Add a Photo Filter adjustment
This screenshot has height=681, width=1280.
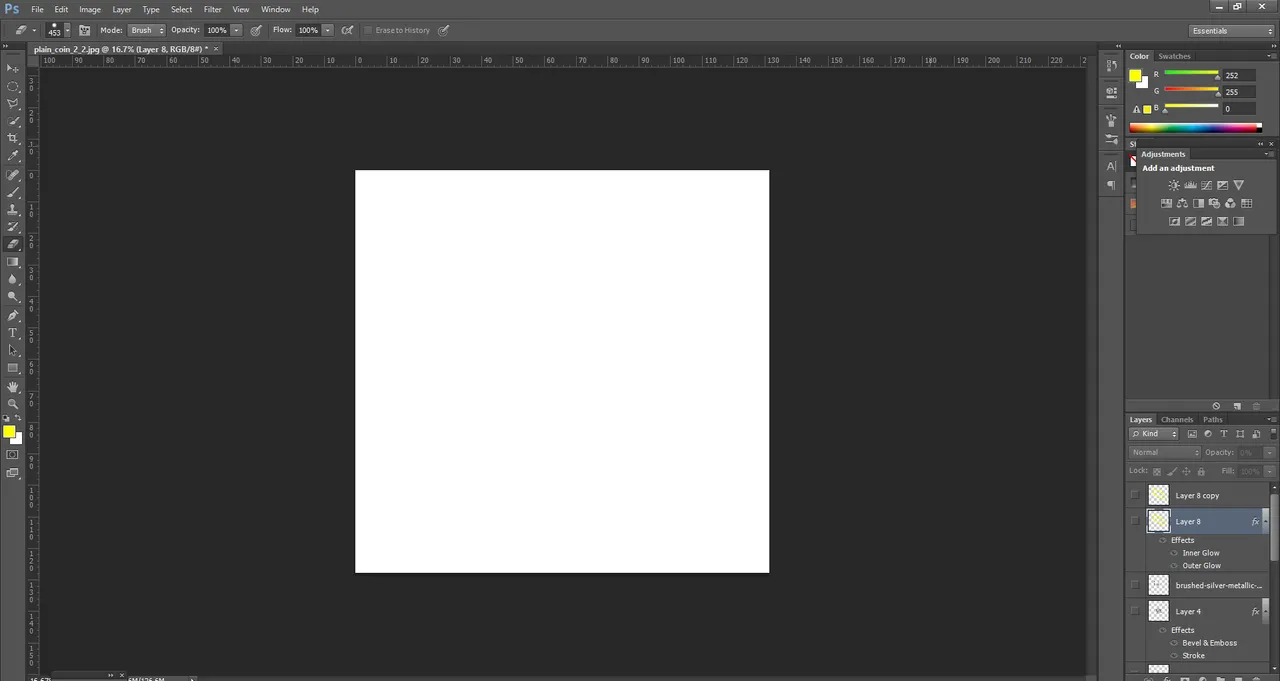coord(1214,203)
